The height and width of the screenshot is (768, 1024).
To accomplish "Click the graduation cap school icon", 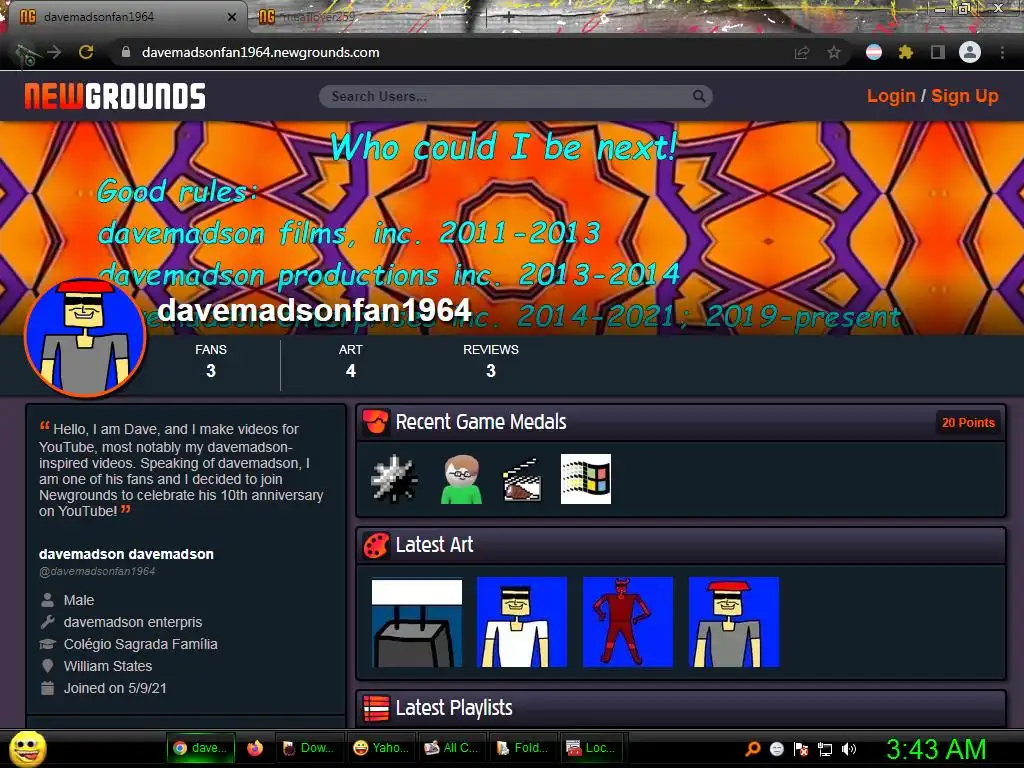I will click(47, 644).
